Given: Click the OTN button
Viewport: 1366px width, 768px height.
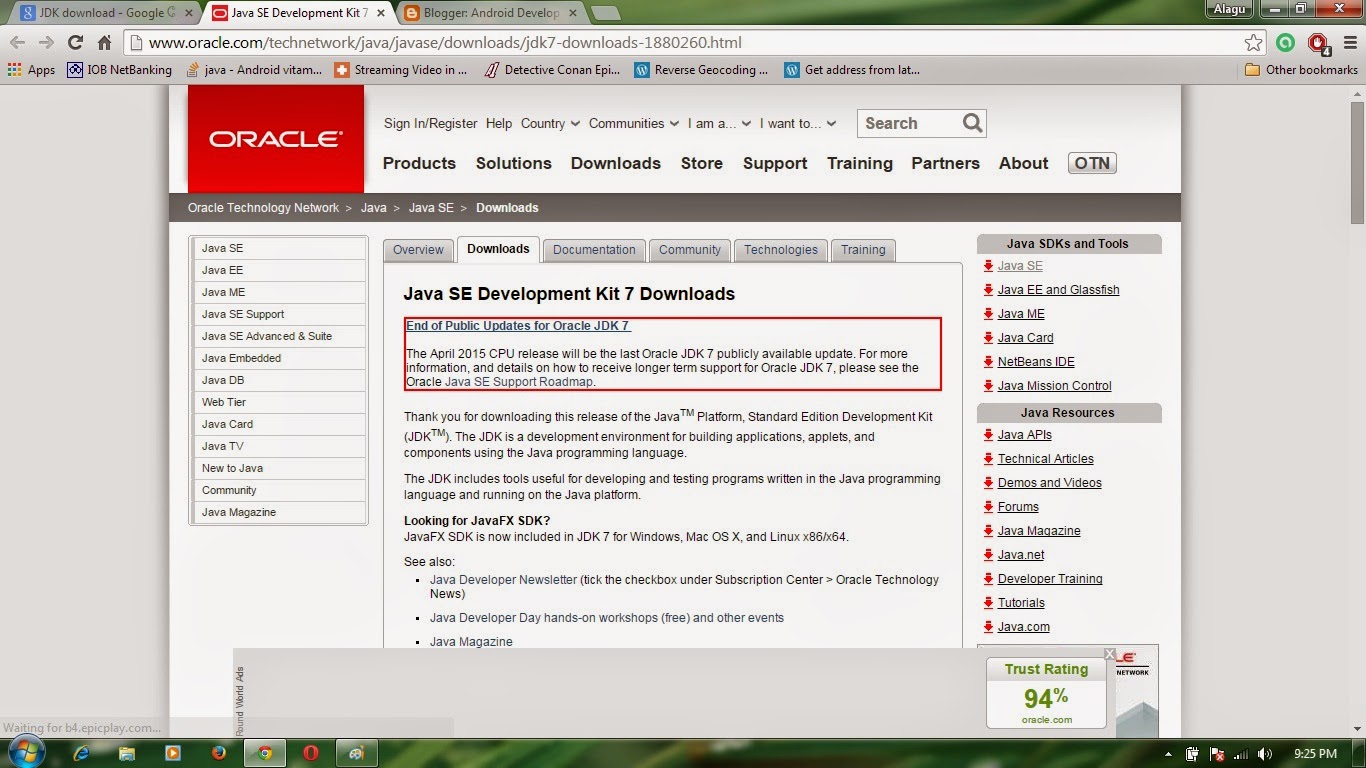Looking at the screenshot, I should (1092, 163).
